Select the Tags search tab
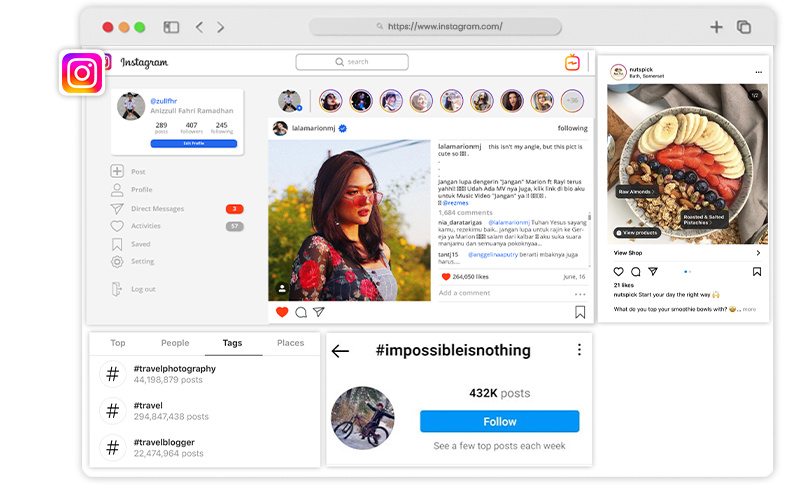Image resolution: width=800 pixels, height=500 pixels. 233,343
